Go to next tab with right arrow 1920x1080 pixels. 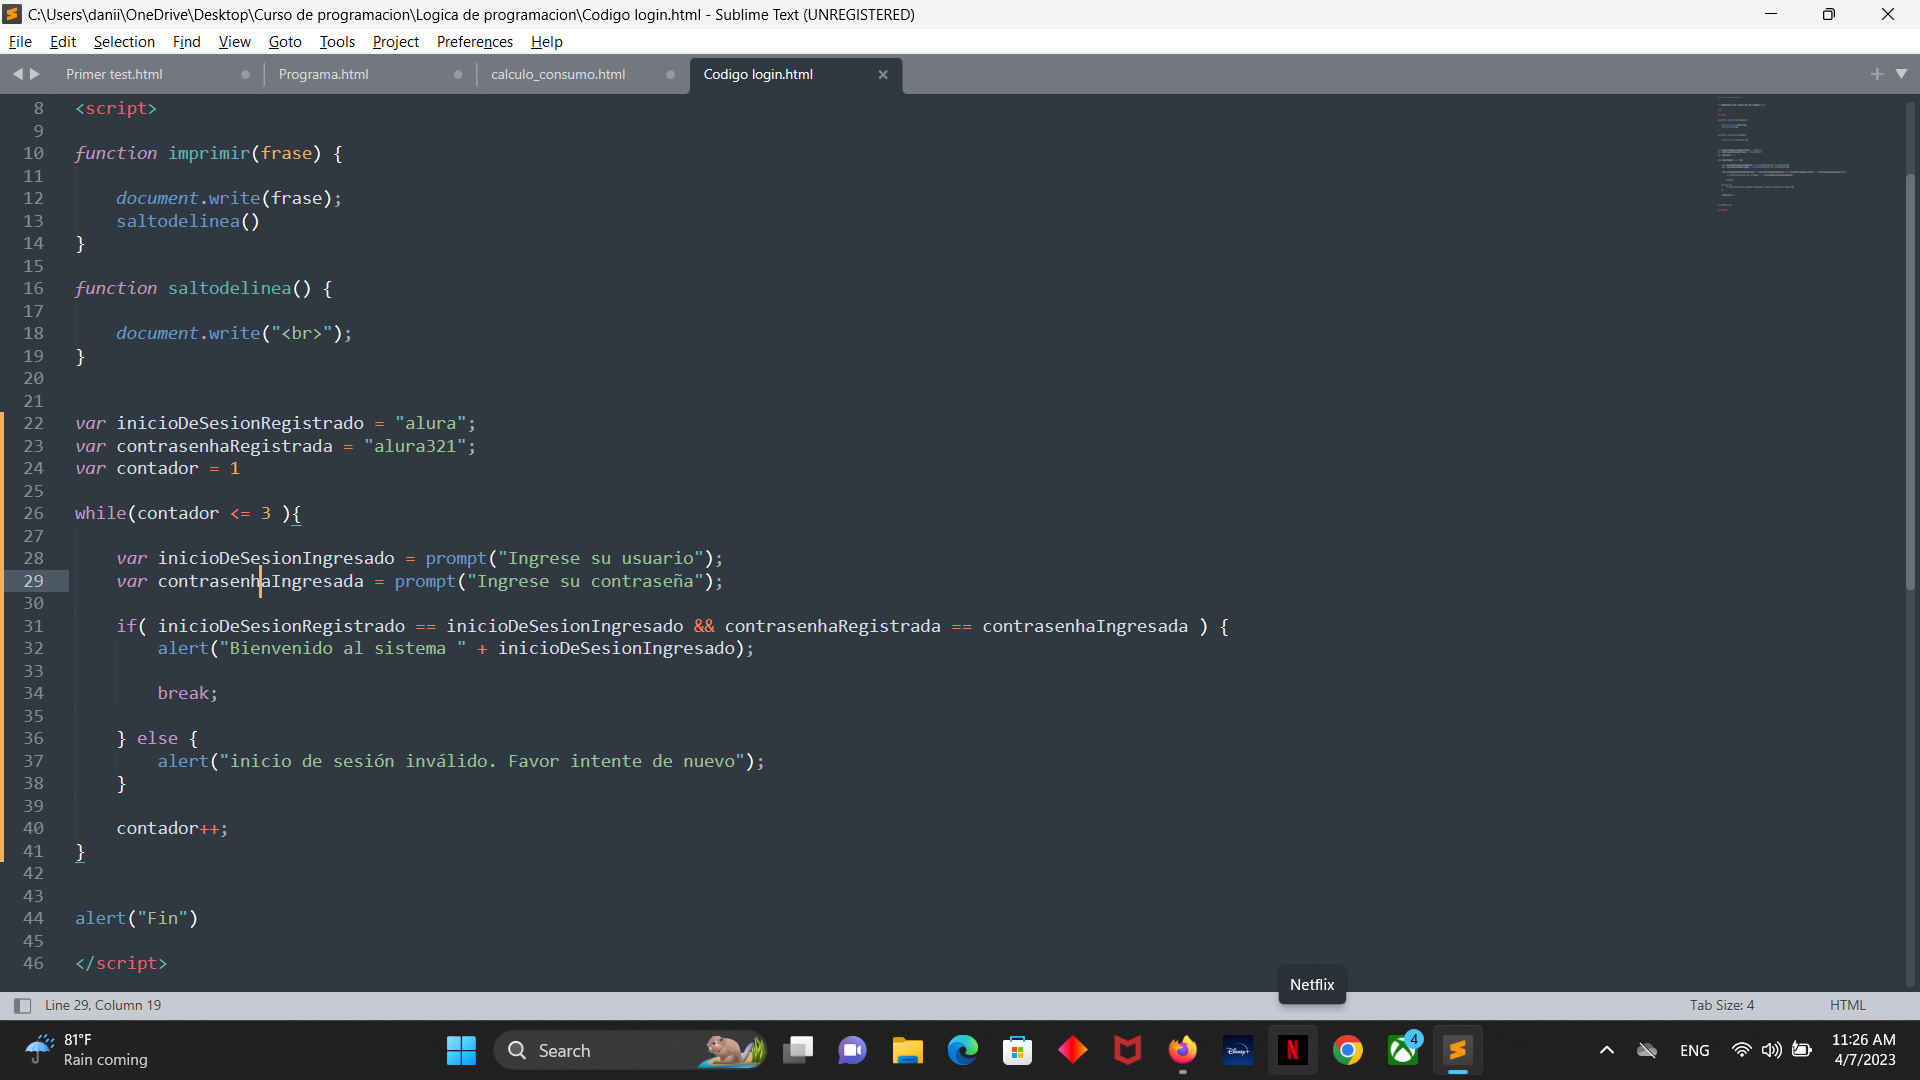point(35,74)
